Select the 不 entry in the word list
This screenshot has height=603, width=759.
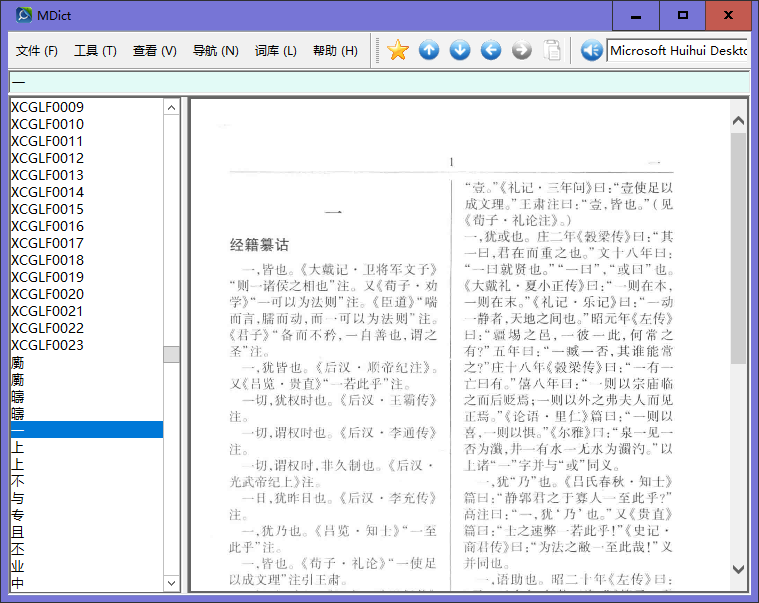[x=18, y=481]
